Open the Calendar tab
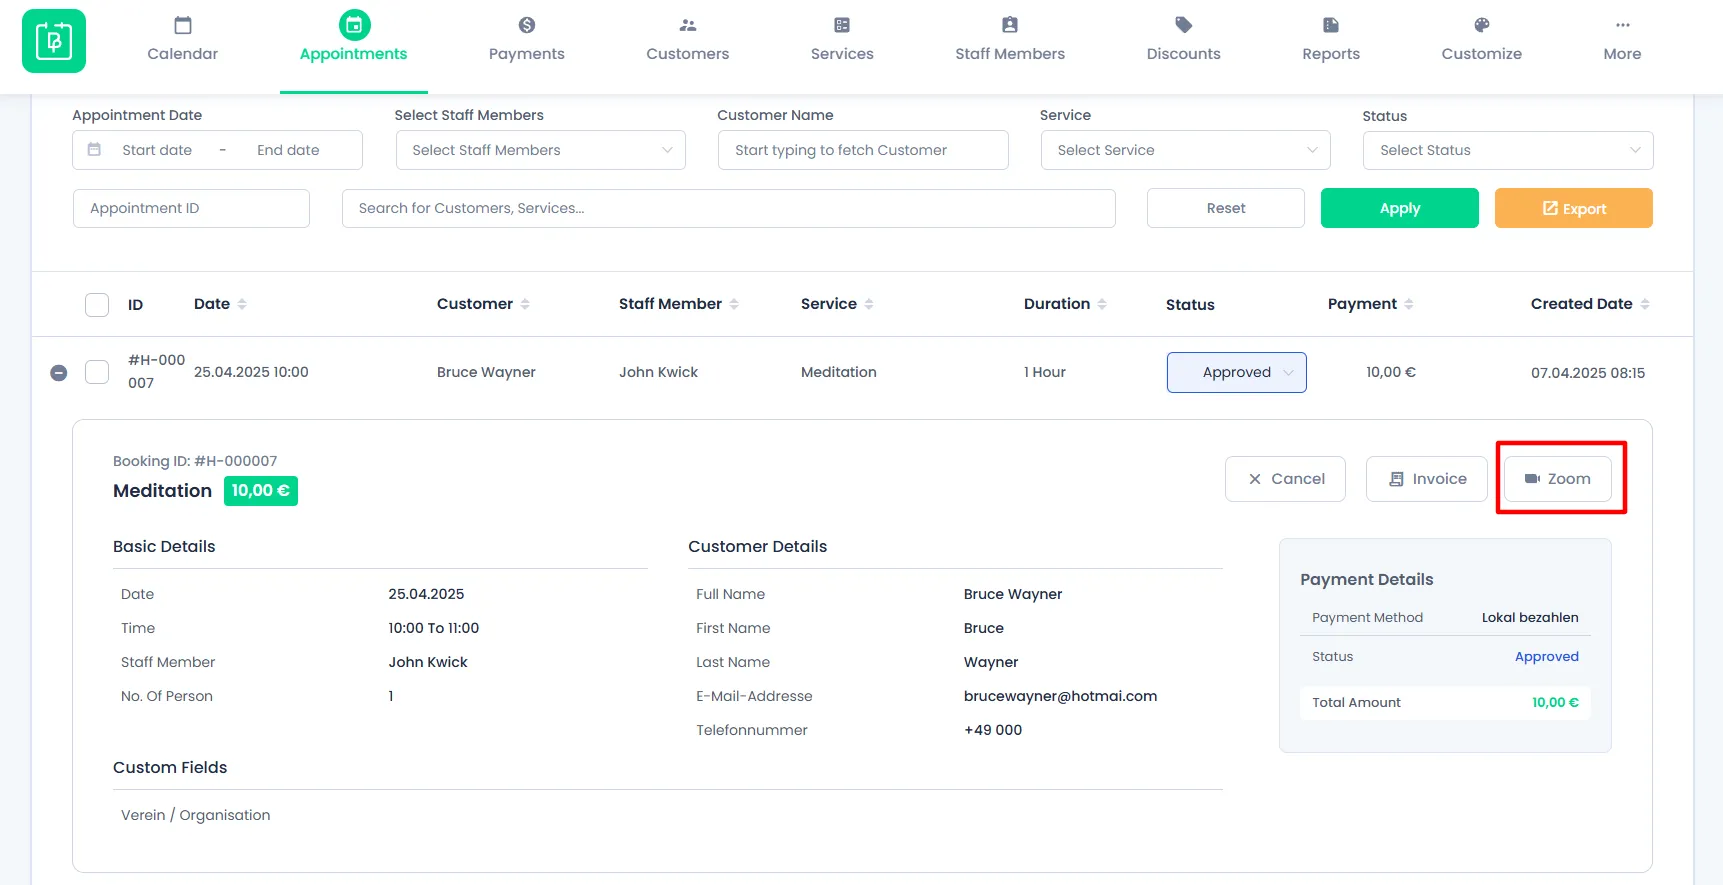This screenshot has width=1723, height=885. 182,40
